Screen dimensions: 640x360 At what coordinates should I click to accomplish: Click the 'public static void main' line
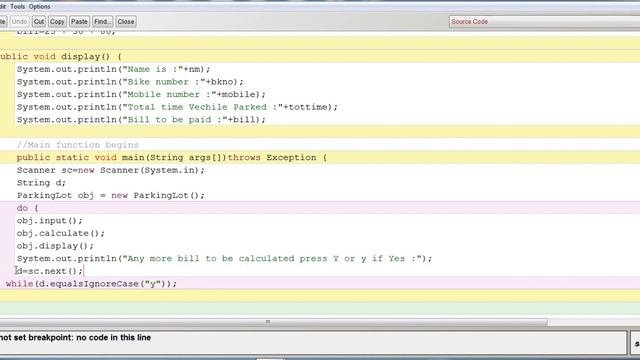[171, 158]
